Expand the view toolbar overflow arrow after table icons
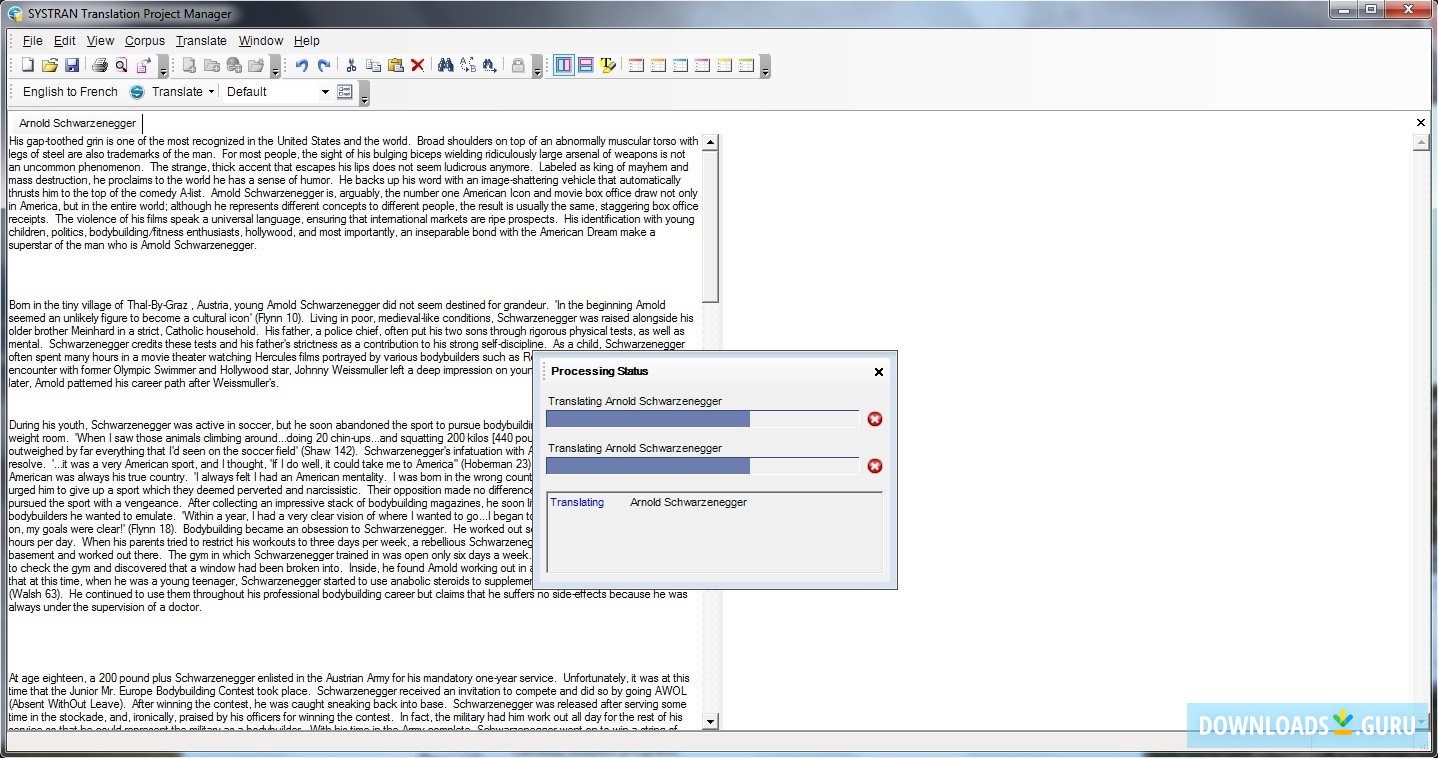 (765, 68)
